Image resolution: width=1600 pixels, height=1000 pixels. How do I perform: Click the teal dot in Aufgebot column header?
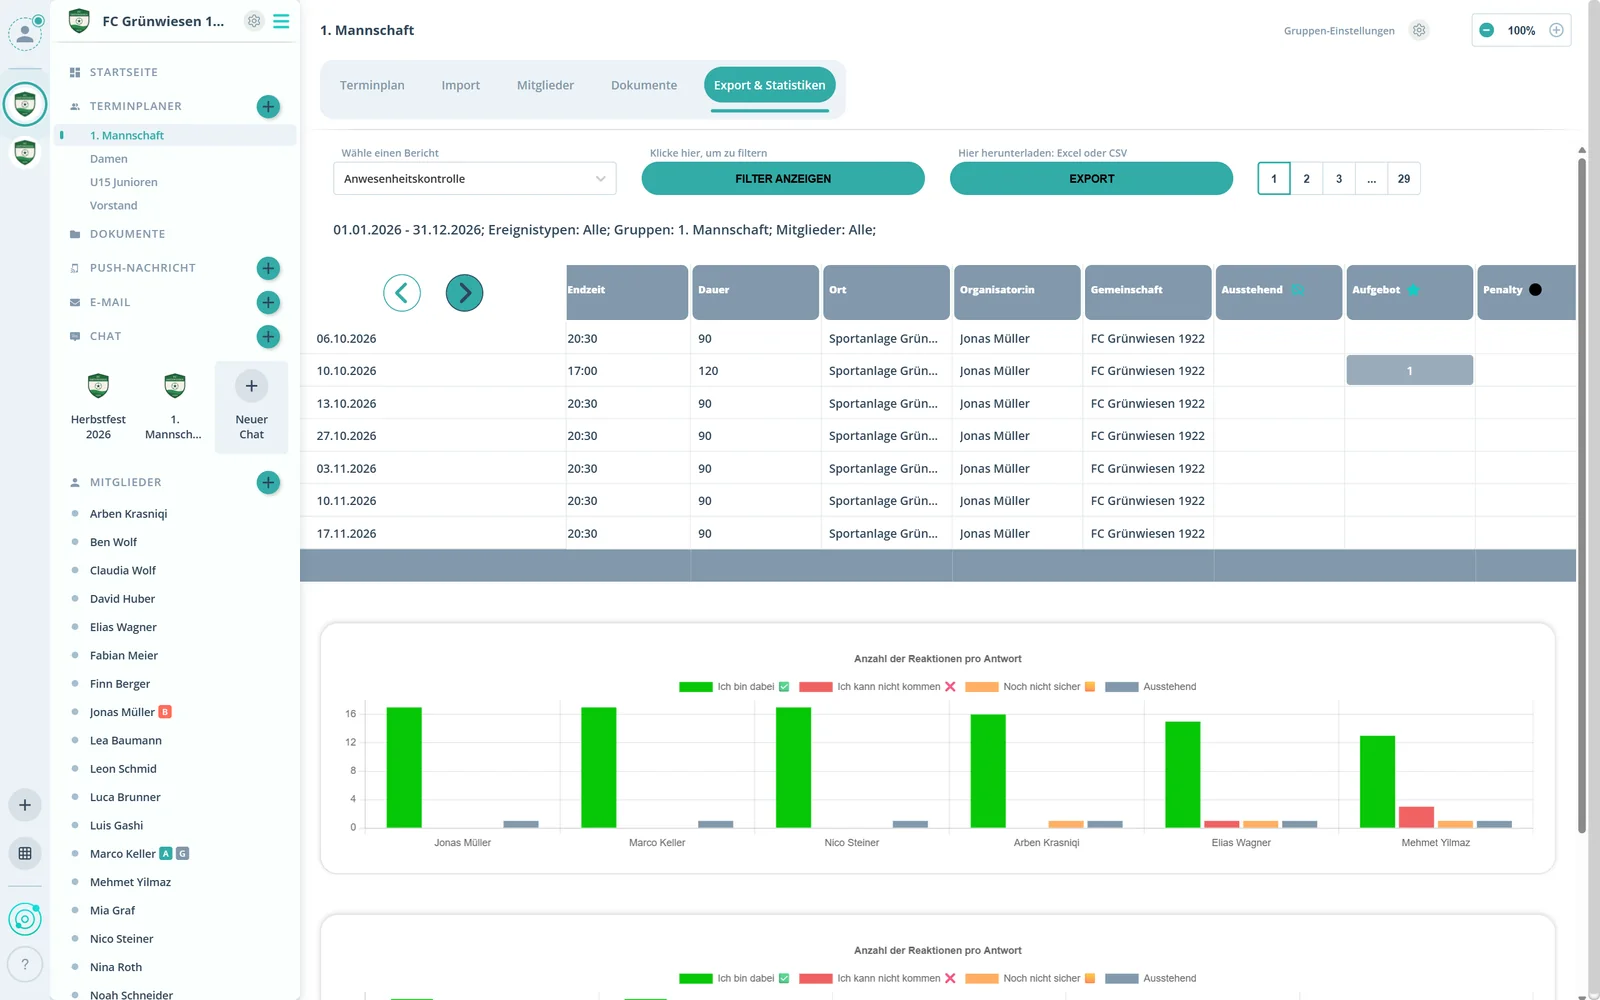pos(1413,290)
